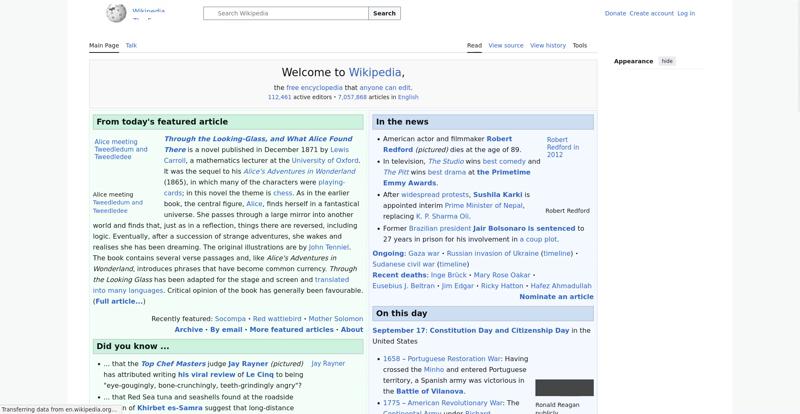
Task: Click the By email link
Action: (226, 330)
